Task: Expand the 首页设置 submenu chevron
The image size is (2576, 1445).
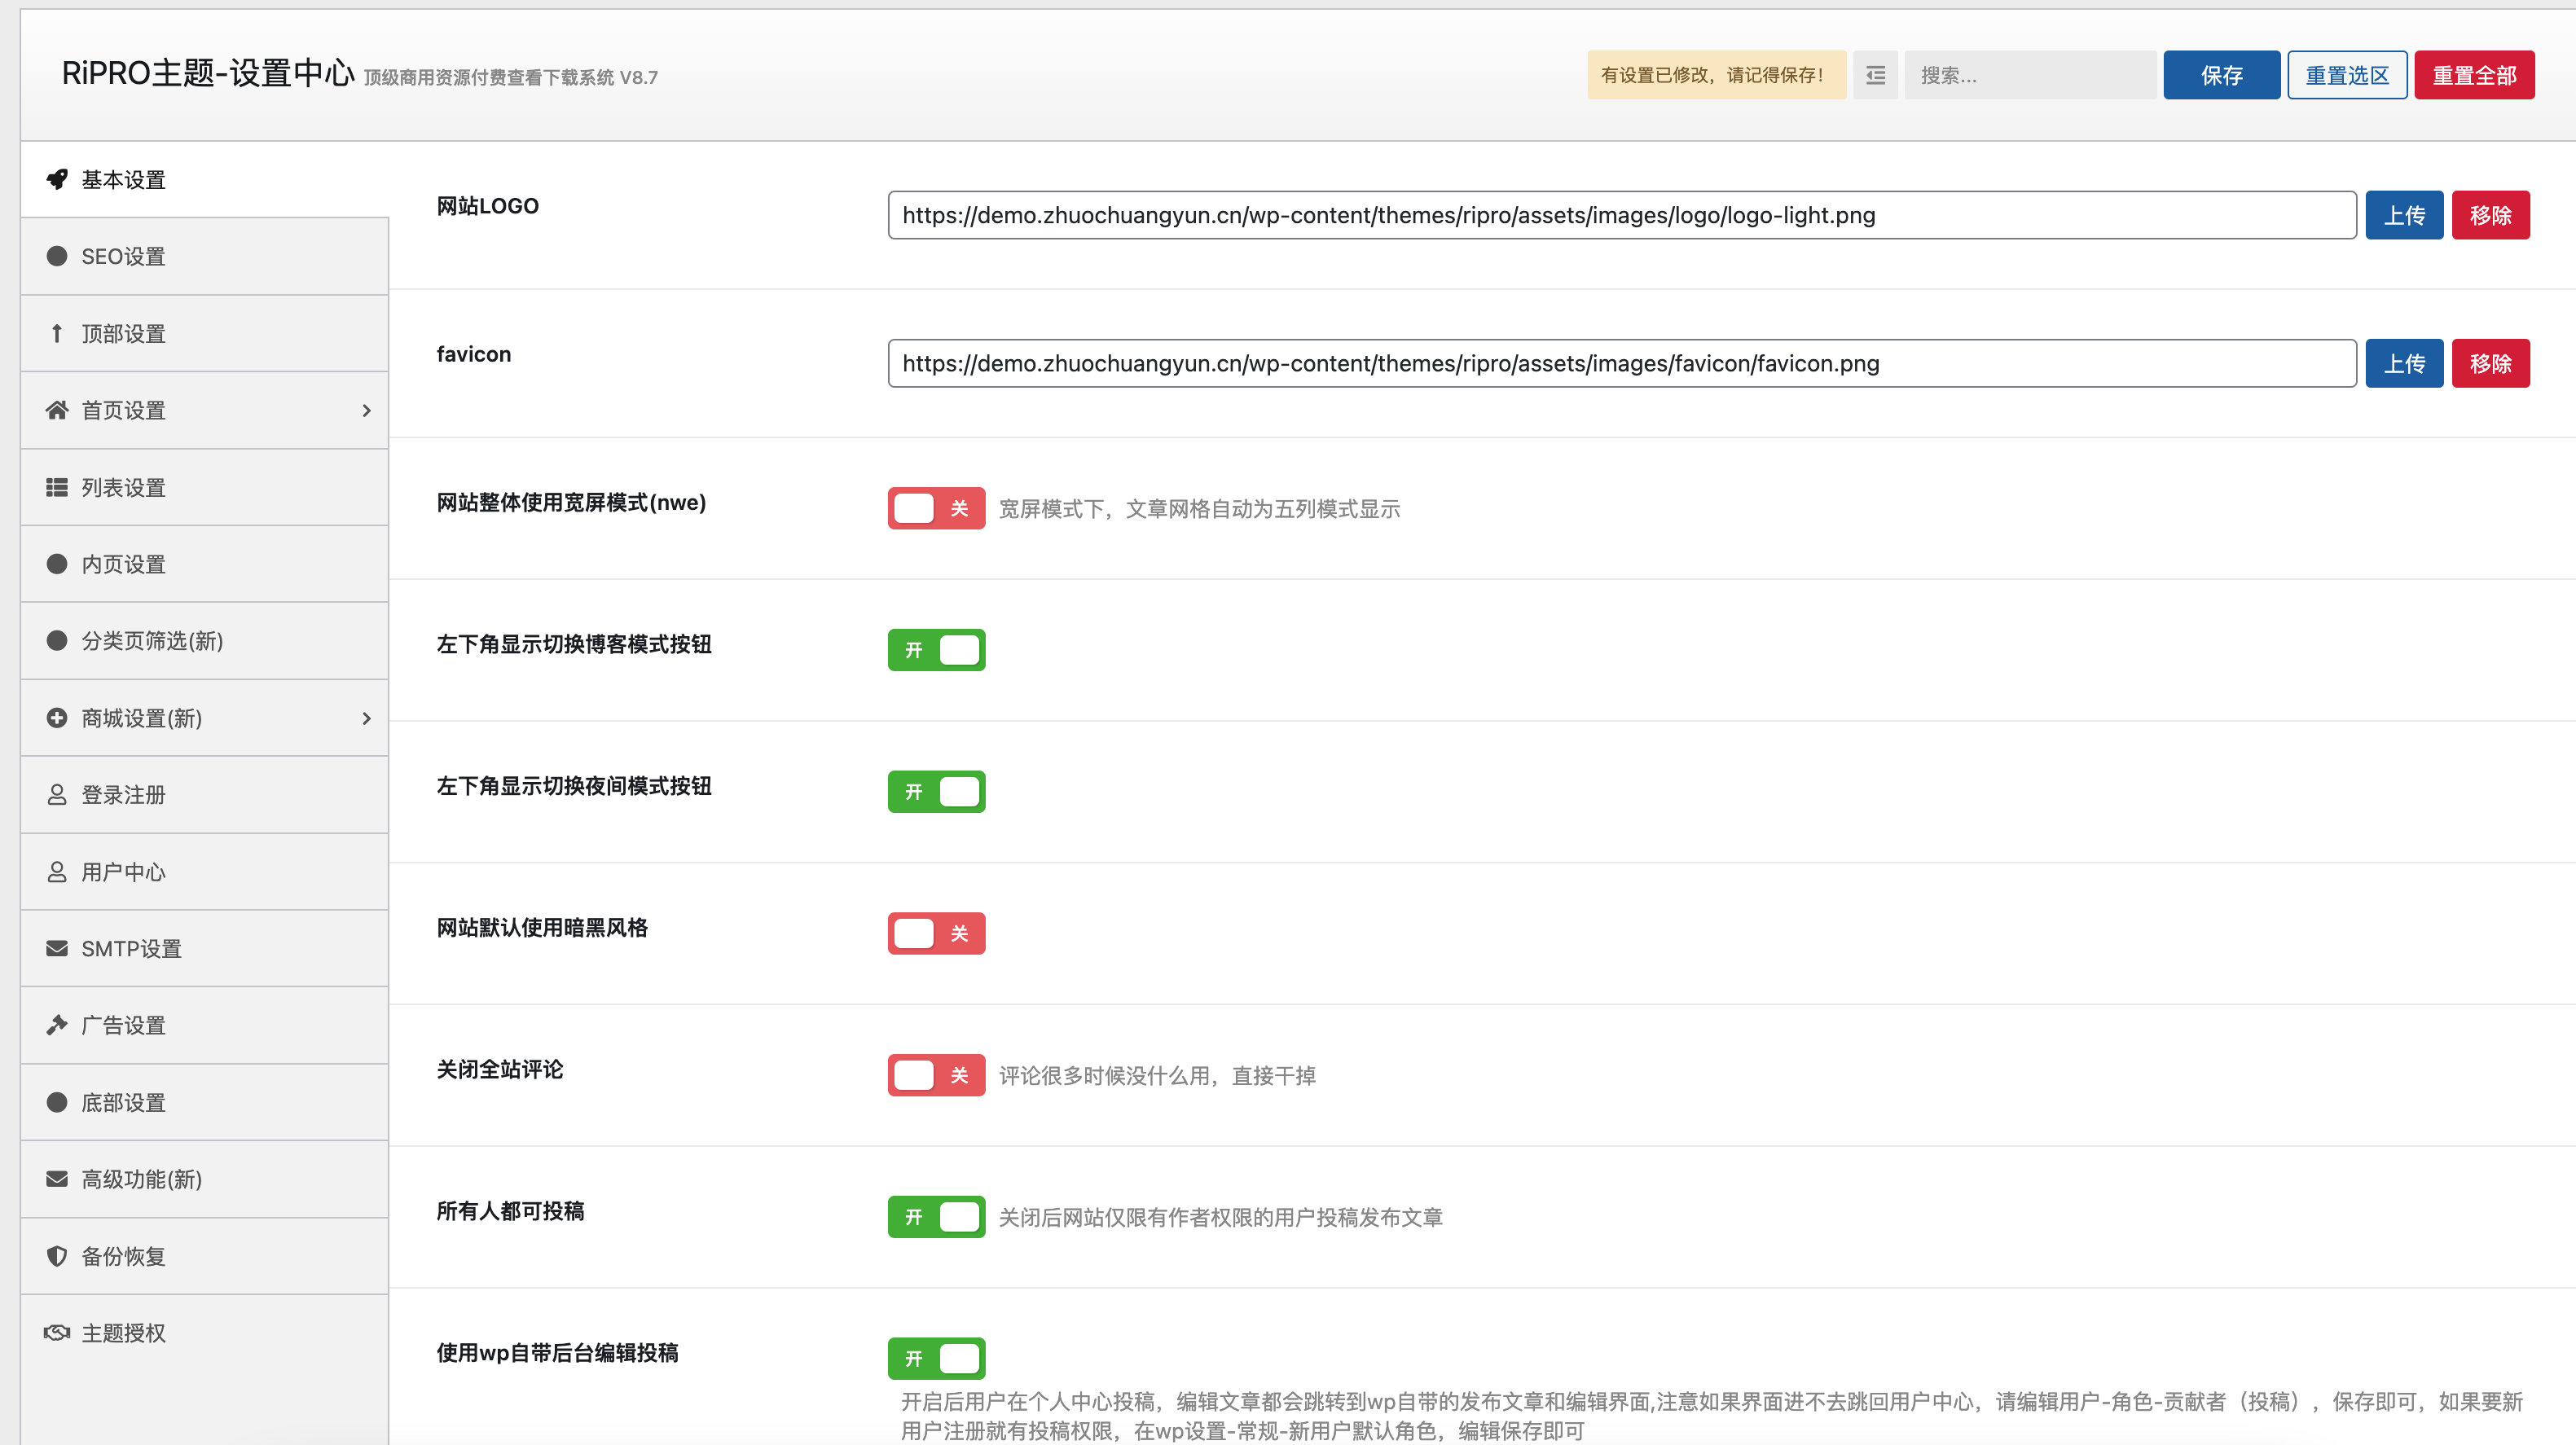Action: [366, 410]
